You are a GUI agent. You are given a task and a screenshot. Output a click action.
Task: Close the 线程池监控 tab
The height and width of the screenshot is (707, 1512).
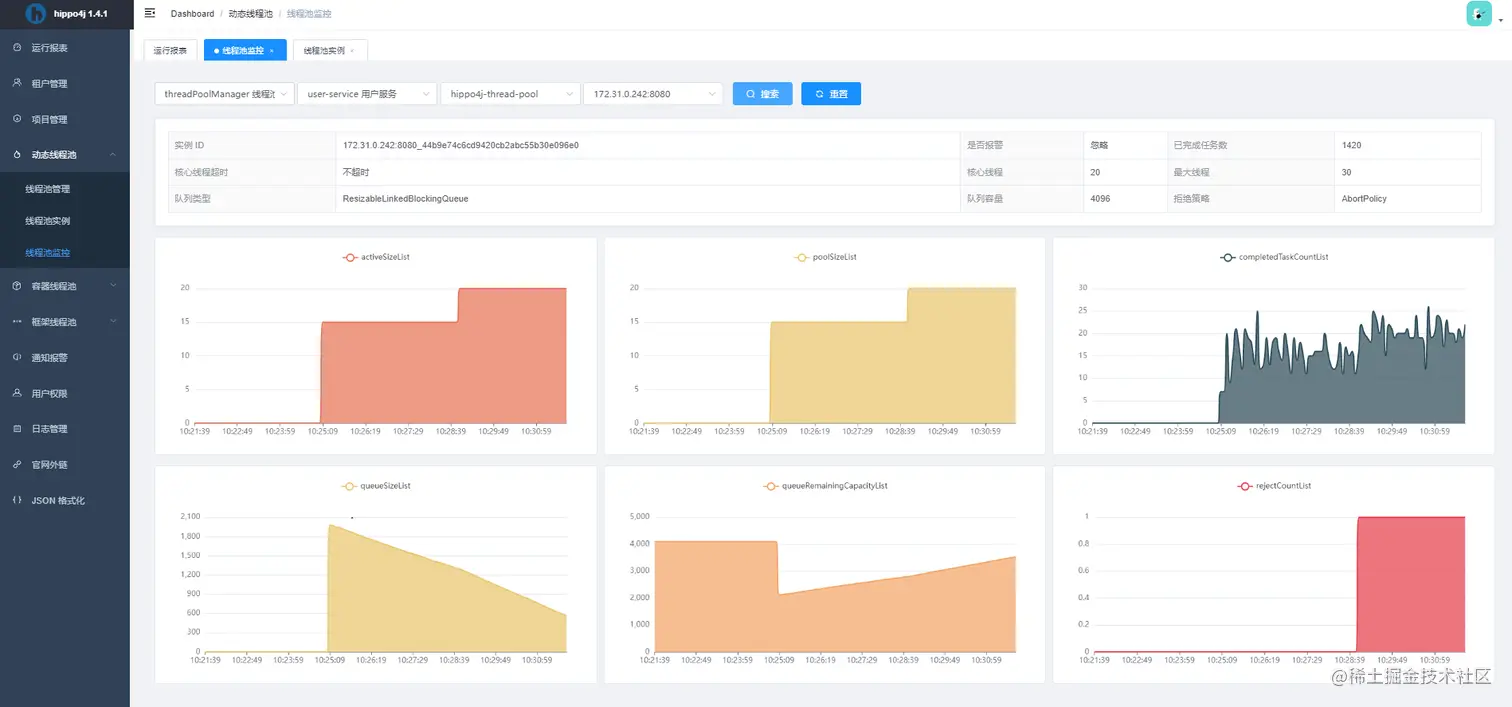click(272, 50)
